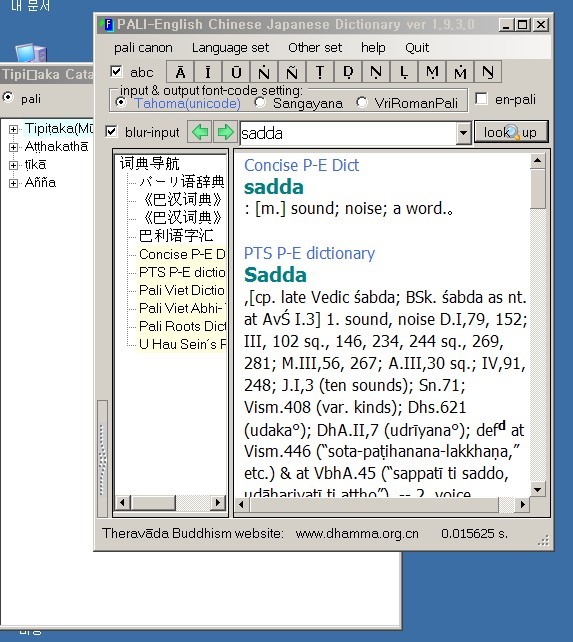The width and height of the screenshot is (573, 642).
Task: Click the sadda search input field
Action: point(348,133)
